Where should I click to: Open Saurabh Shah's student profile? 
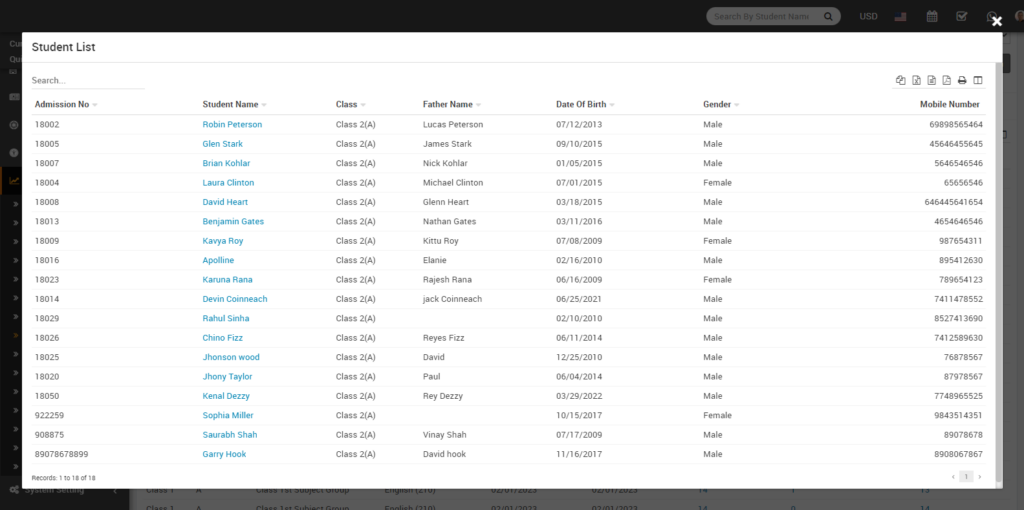(230, 435)
